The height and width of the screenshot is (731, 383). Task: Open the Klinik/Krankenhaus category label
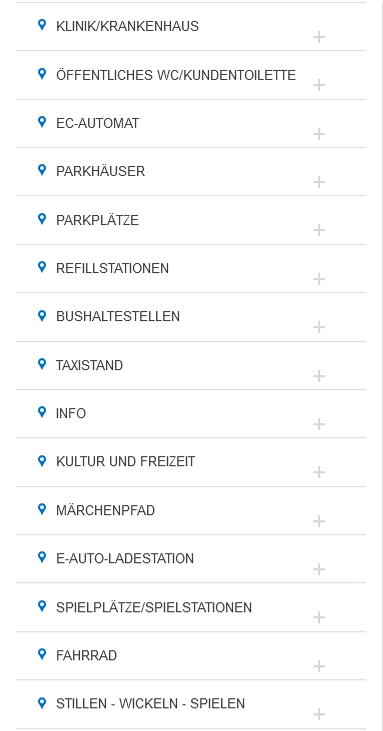(127, 27)
